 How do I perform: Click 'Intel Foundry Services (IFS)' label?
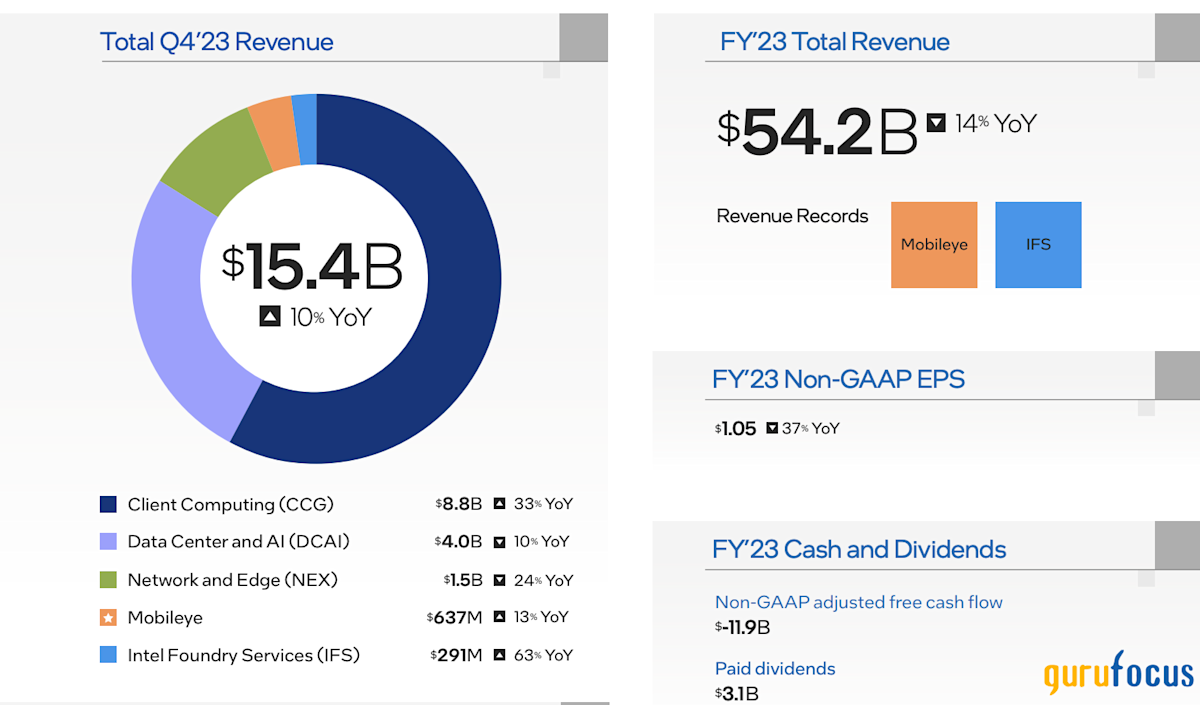(244, 656)
